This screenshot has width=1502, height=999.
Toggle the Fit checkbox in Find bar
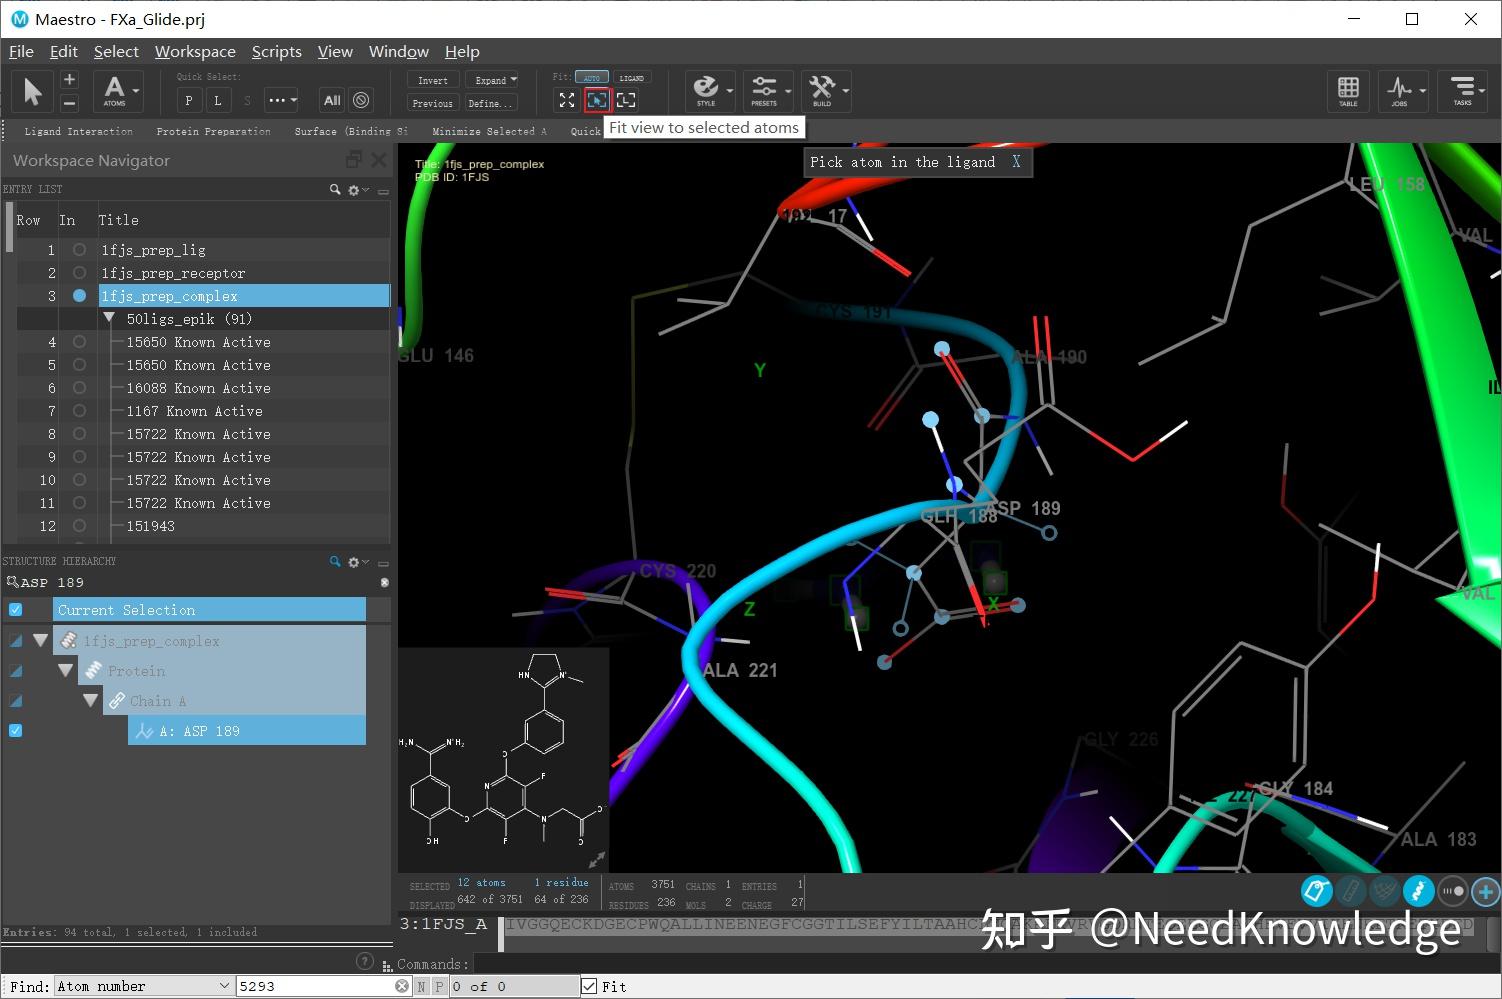point(589,985)
